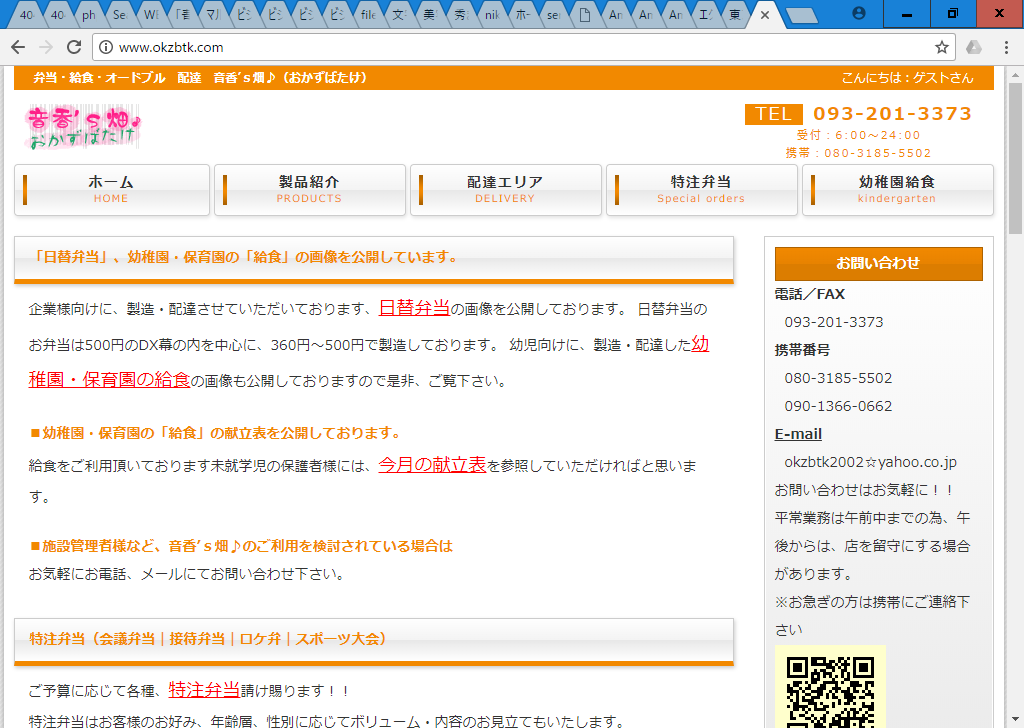Open the 幼稚園給食 kindergarten menu
Image resolution: width=1024 pixels, height=728 pixels.
point(897,189)
